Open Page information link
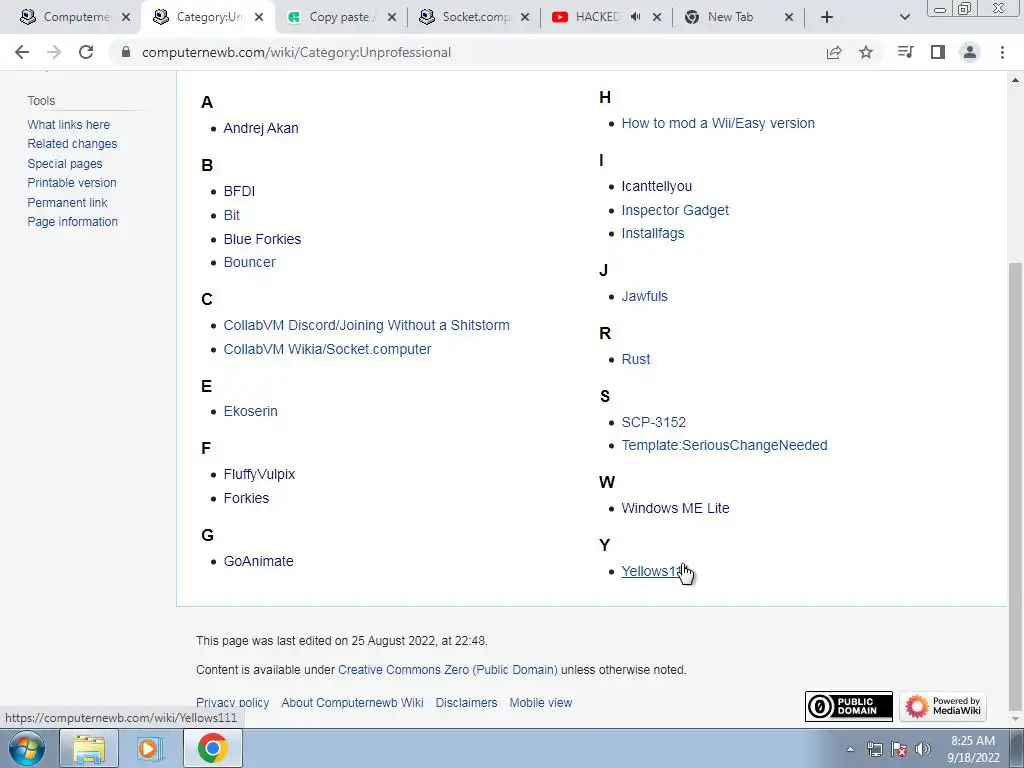The width and height of the screenshot is (1024, 768). tap(72, 221)
